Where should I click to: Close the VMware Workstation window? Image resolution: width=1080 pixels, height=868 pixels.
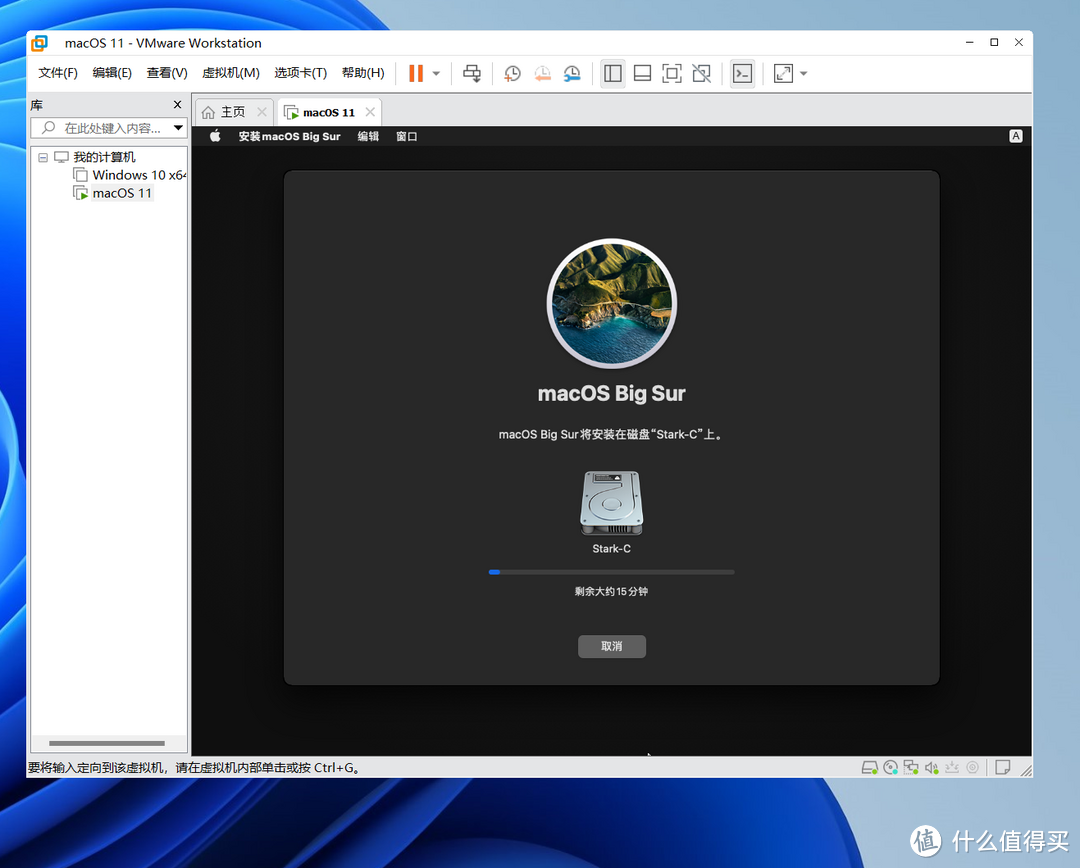(1019, 43)
